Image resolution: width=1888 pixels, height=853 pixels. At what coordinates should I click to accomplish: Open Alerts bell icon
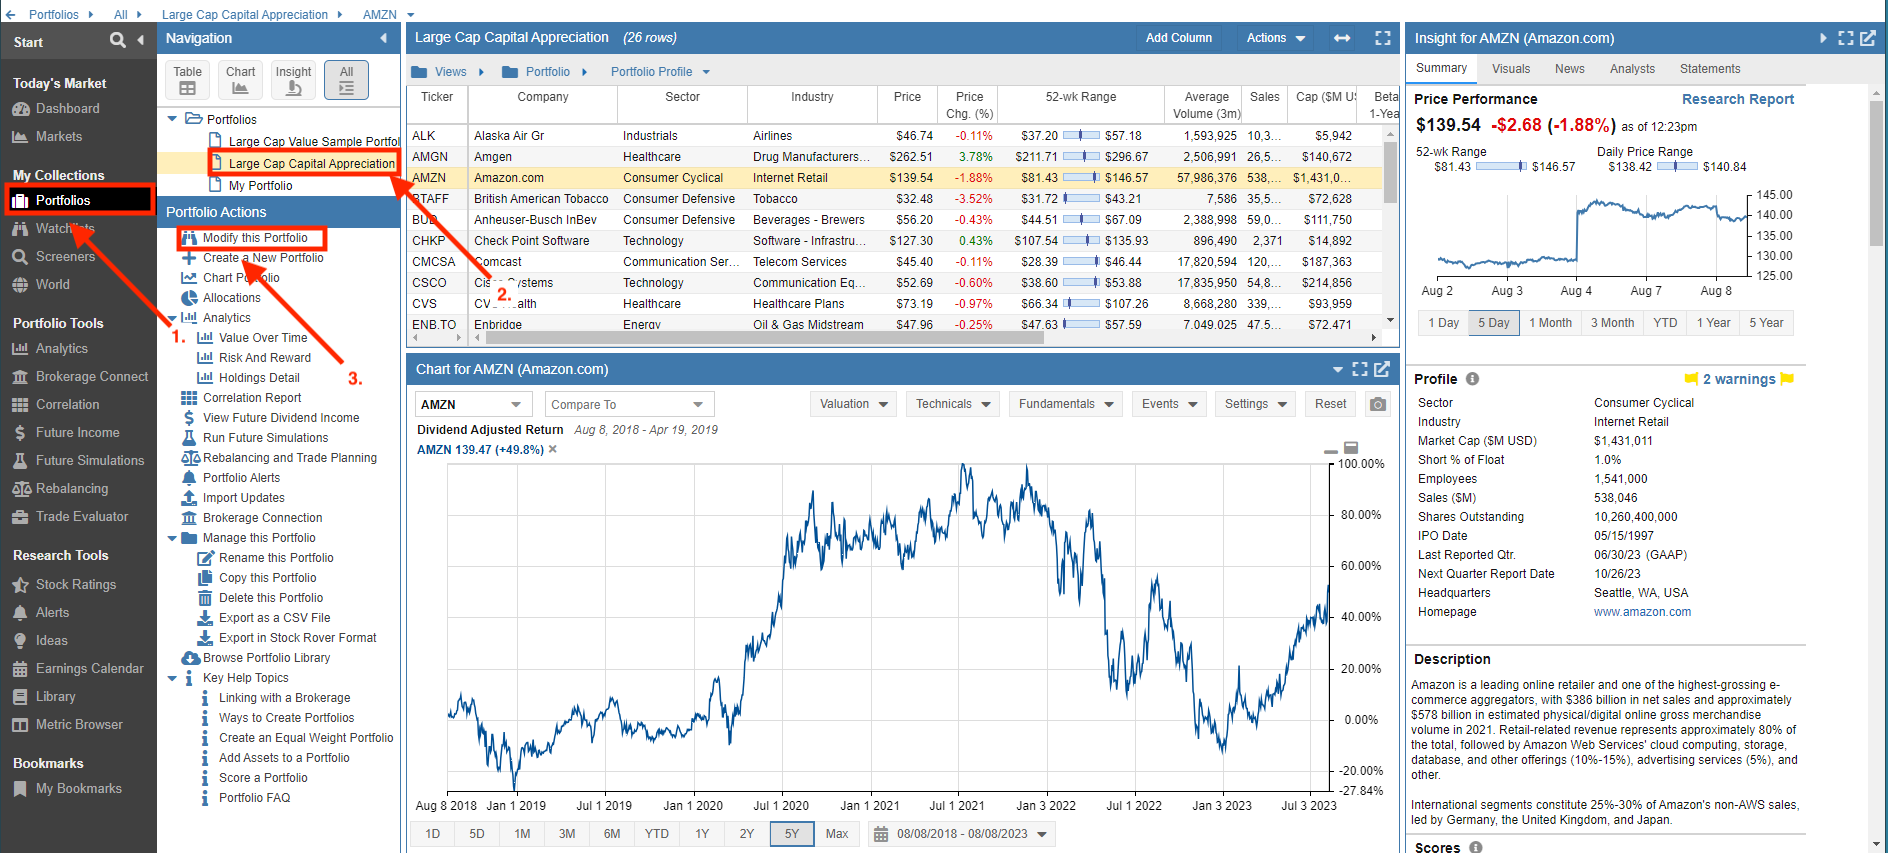(20, 613)
